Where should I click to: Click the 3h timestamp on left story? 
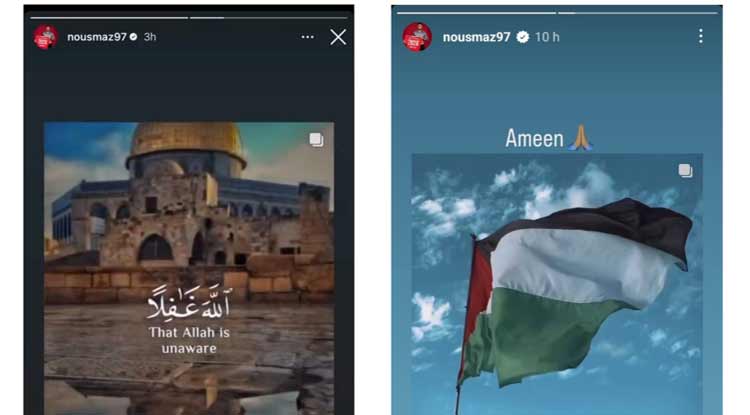[x=150, y=37]
